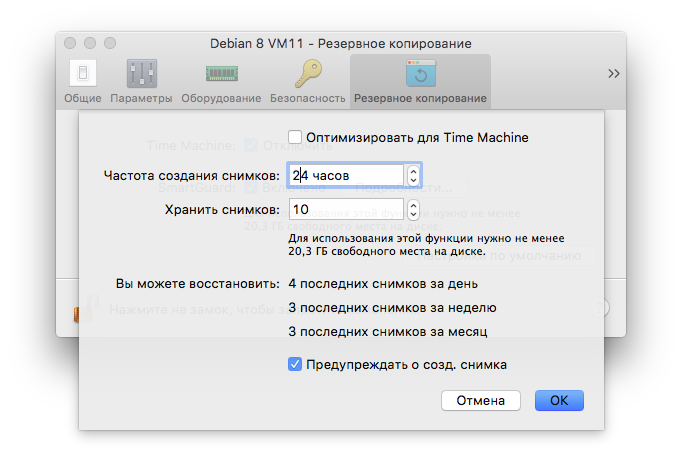Click the Частота создания снимков field
The width and height of the screenshot is (682, 451).
pyautogui.click(x=346, y=175)
